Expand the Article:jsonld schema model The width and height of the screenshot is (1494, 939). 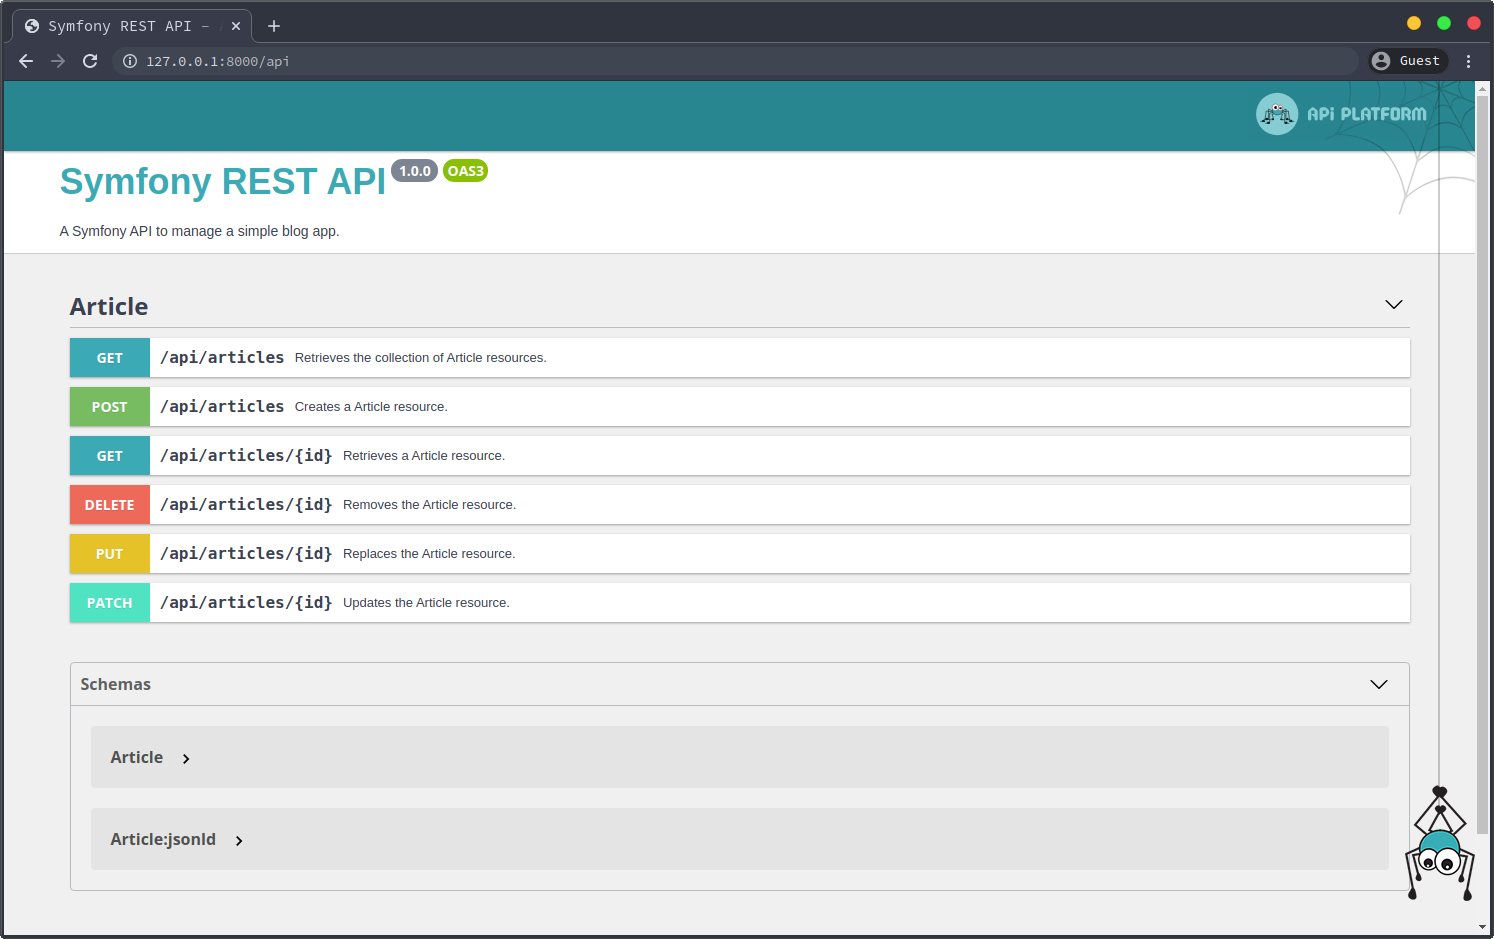click(239, 840)
